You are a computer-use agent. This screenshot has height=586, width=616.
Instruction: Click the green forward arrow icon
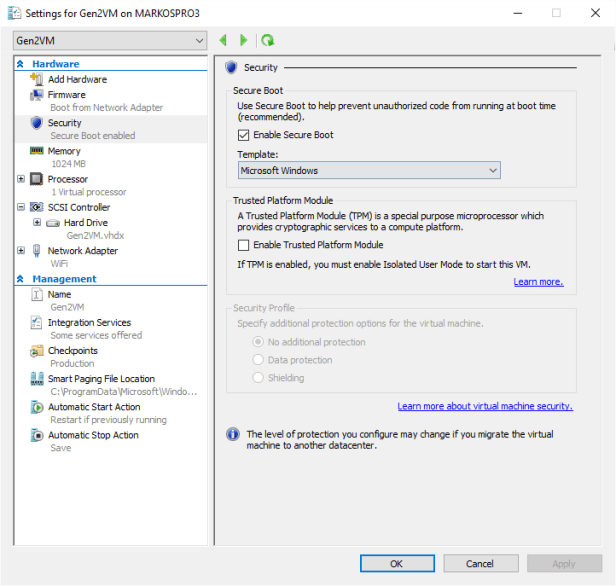pyautogui.click(x=243, y=40)
